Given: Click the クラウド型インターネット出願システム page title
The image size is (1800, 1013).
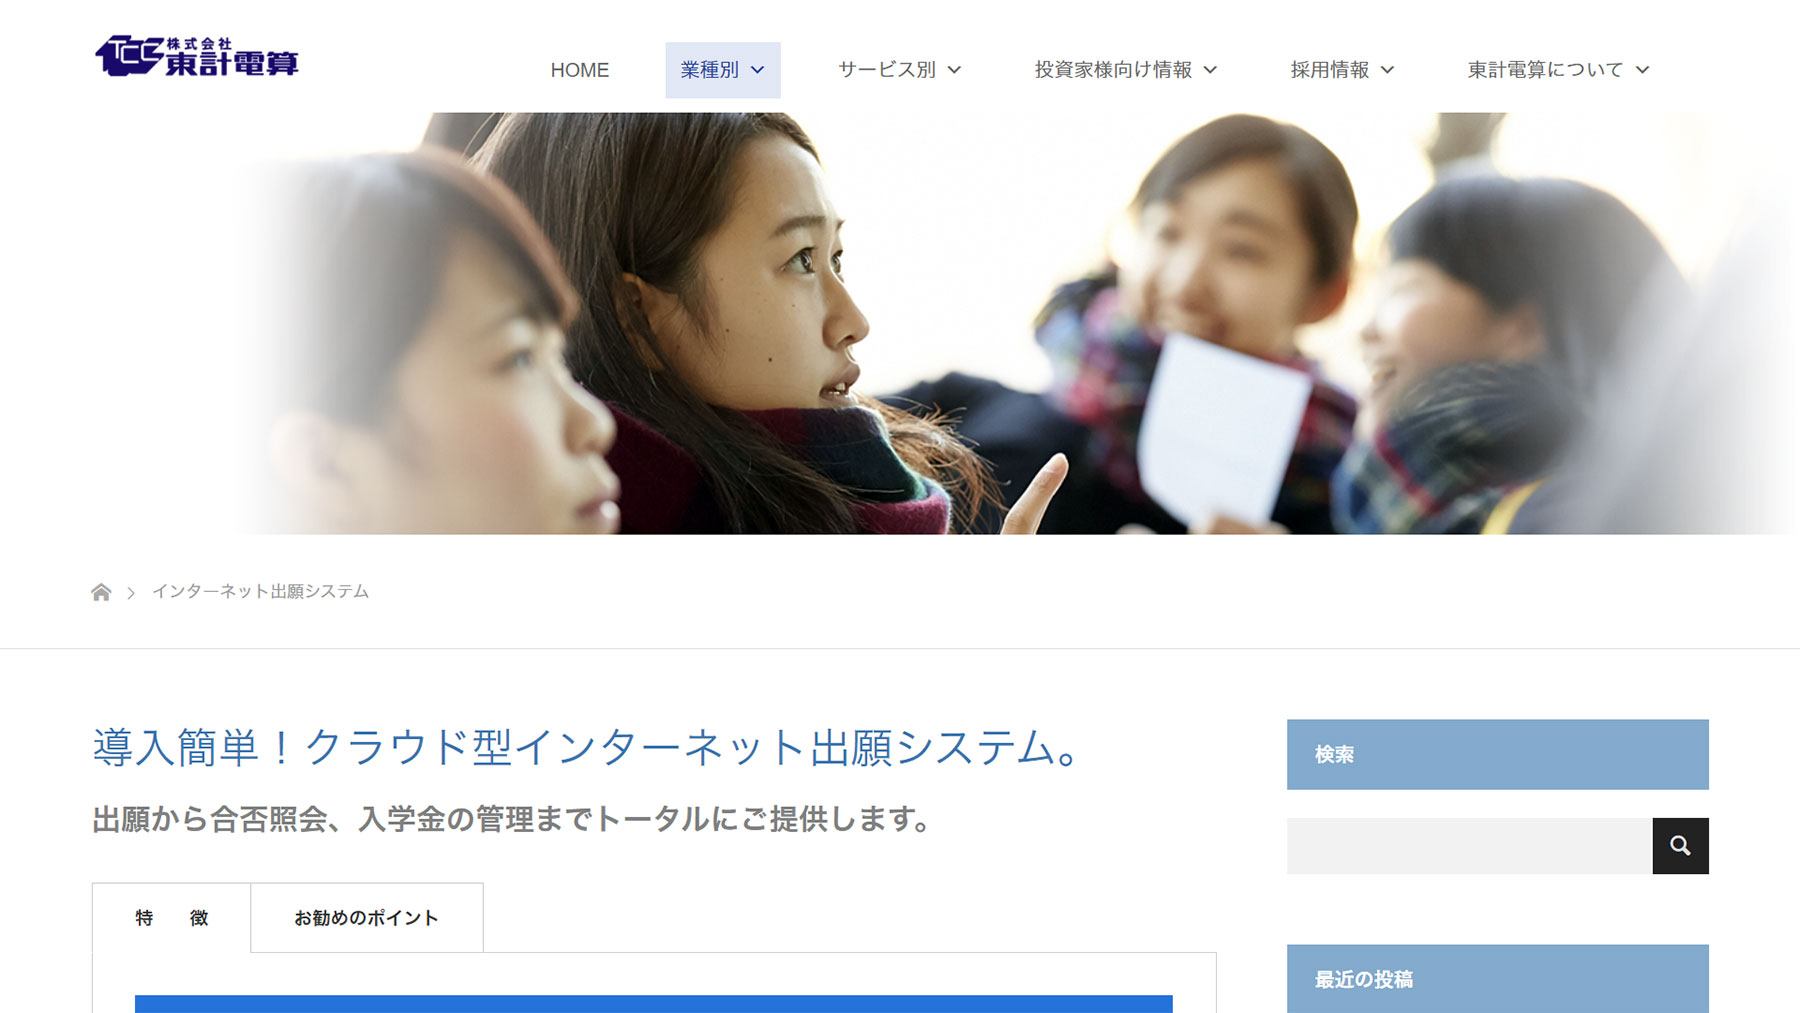Looking at the screenshot, I should [587, 748].
